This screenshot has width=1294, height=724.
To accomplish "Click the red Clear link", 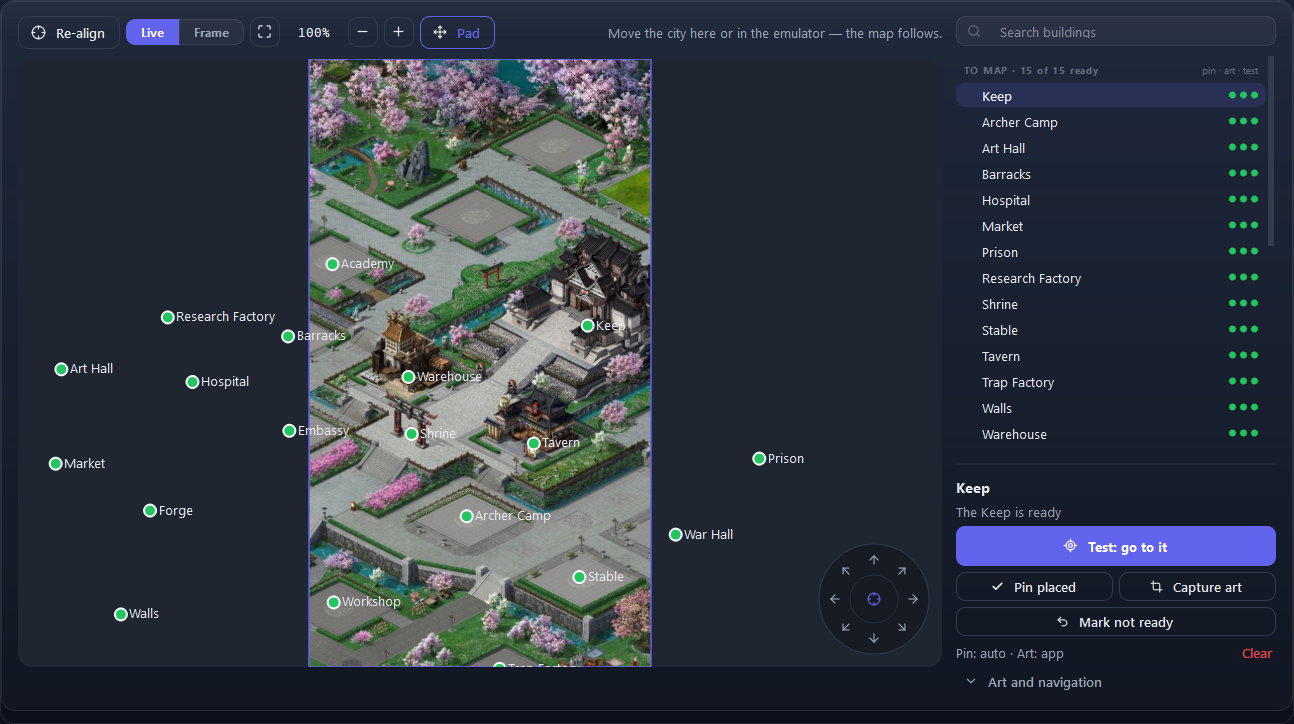I will pyautogui.click(x=1257, y=654).
